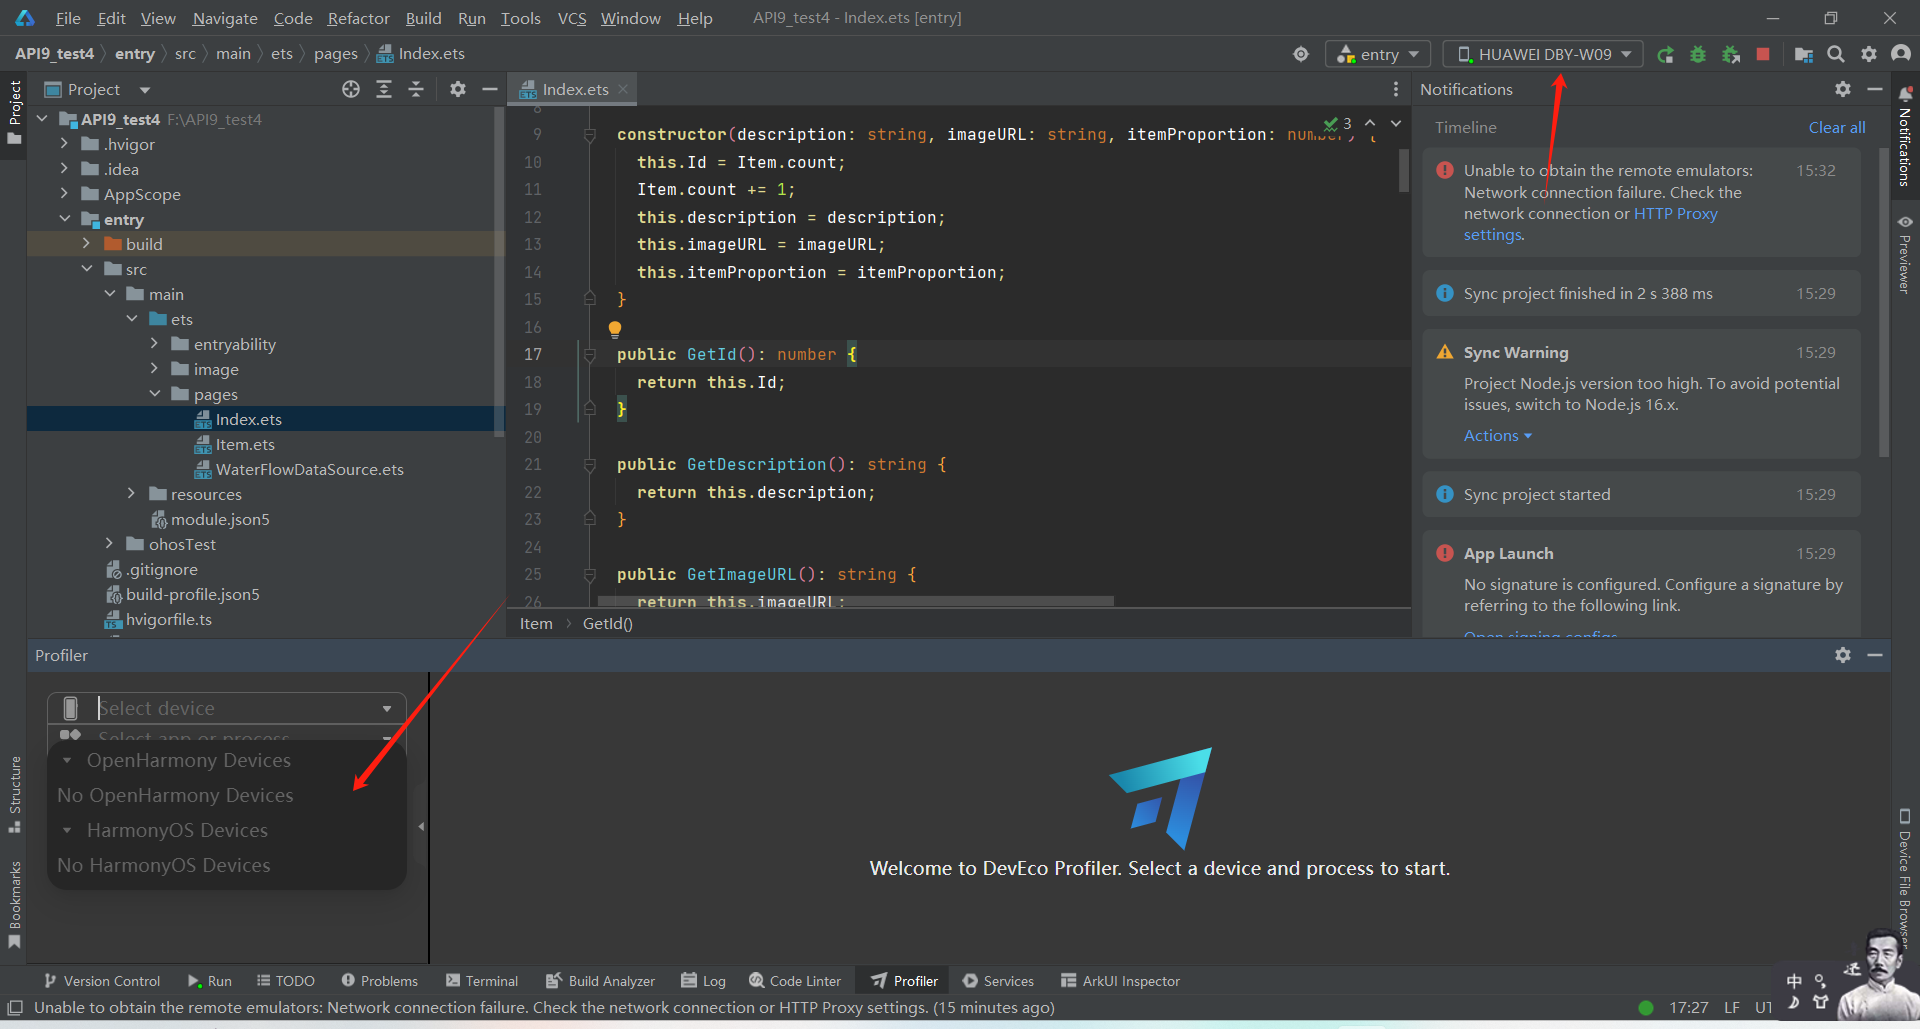The image size is (1920, 1029).
Task: Minimize the Profiler panel
Action: coord(1875,655)
